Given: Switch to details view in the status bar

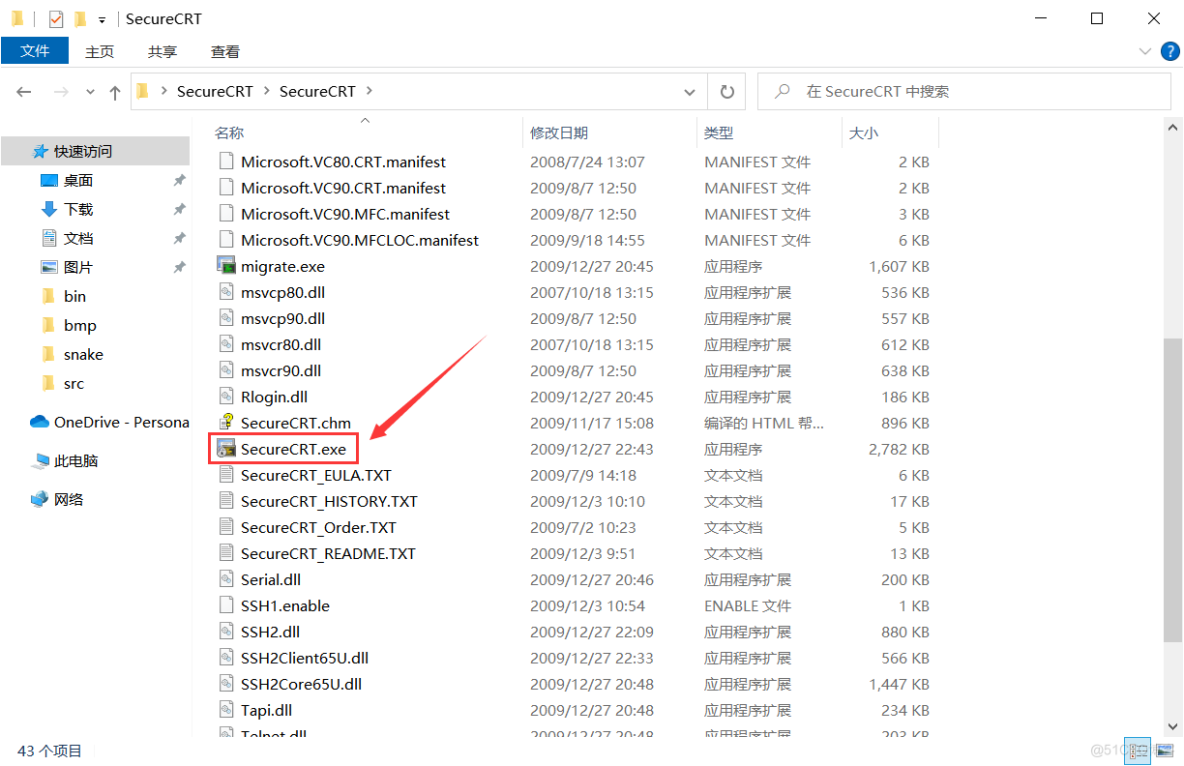Looking at the screenshot, I should [1137, 751].
